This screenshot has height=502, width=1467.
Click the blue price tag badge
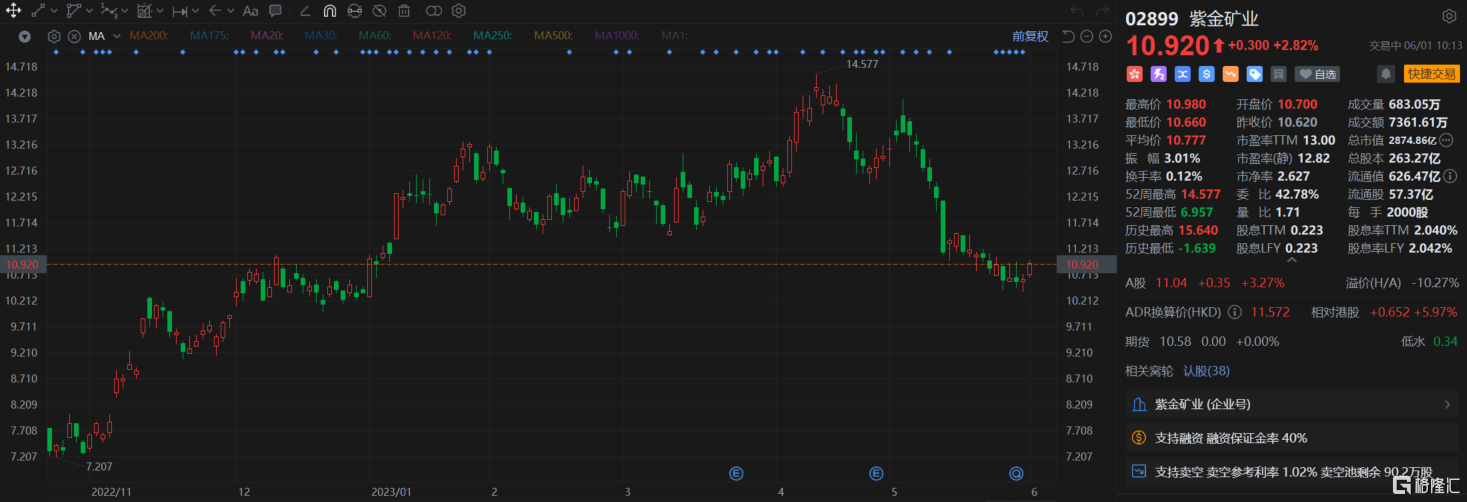coord(1255,74)
